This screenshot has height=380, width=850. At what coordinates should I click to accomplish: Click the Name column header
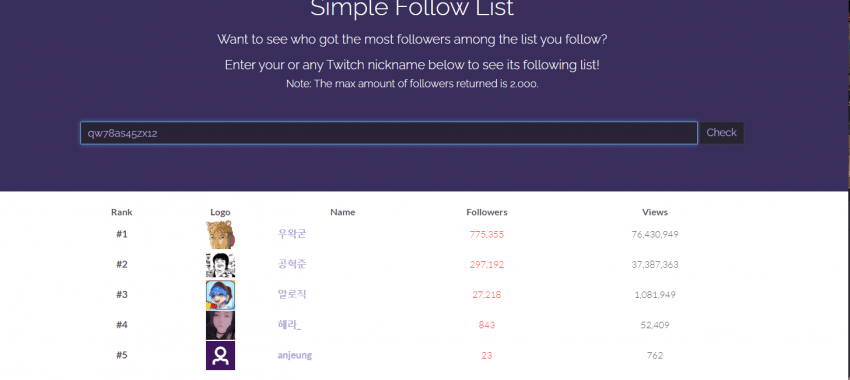pyautogui.click(x=343, y=212)
